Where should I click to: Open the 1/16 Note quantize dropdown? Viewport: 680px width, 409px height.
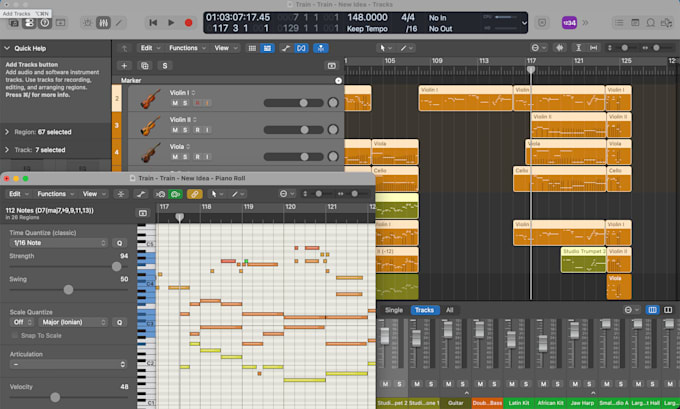pyautogui.click(x=59, y=243)
